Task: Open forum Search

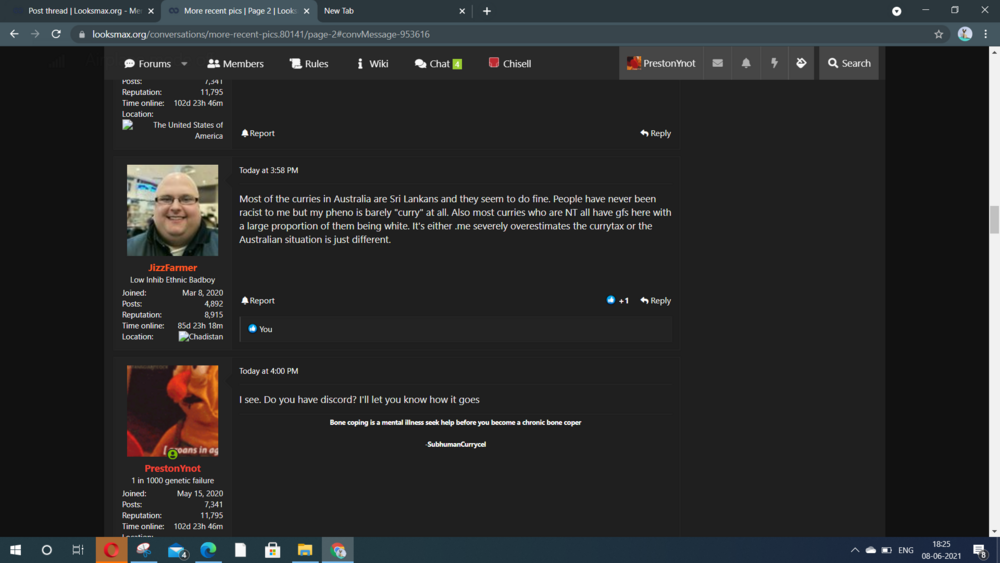Action: pyautogui.click(x=849, y=63)
